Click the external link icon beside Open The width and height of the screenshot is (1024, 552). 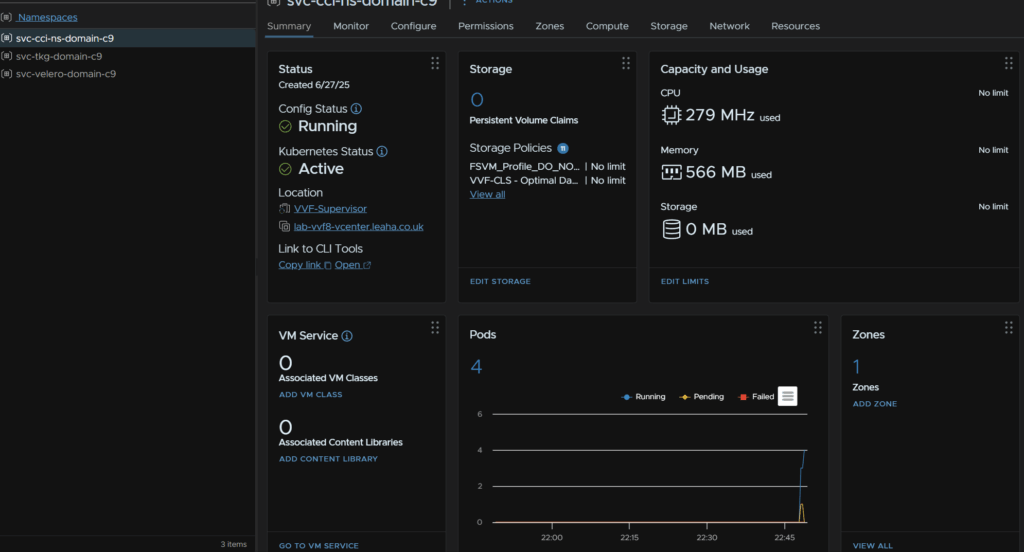pos(367,265)
